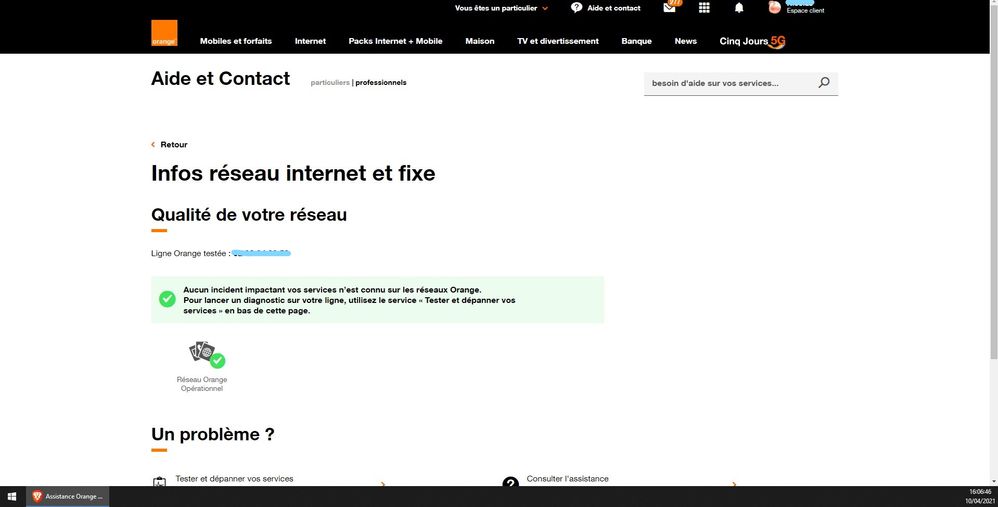
Task: Click the arrow next to Tester et dépanner
Action: pos(383,485)
